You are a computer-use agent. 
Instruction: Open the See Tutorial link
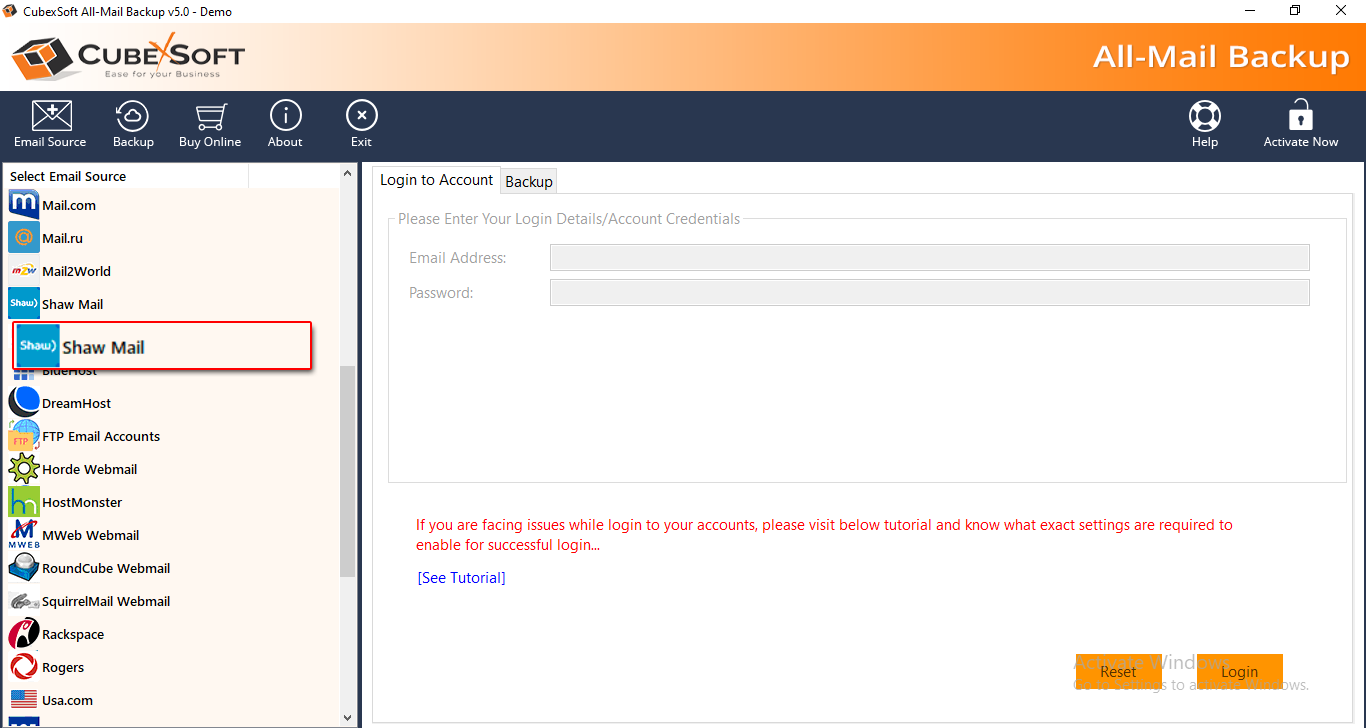click(x=461, y=578)
